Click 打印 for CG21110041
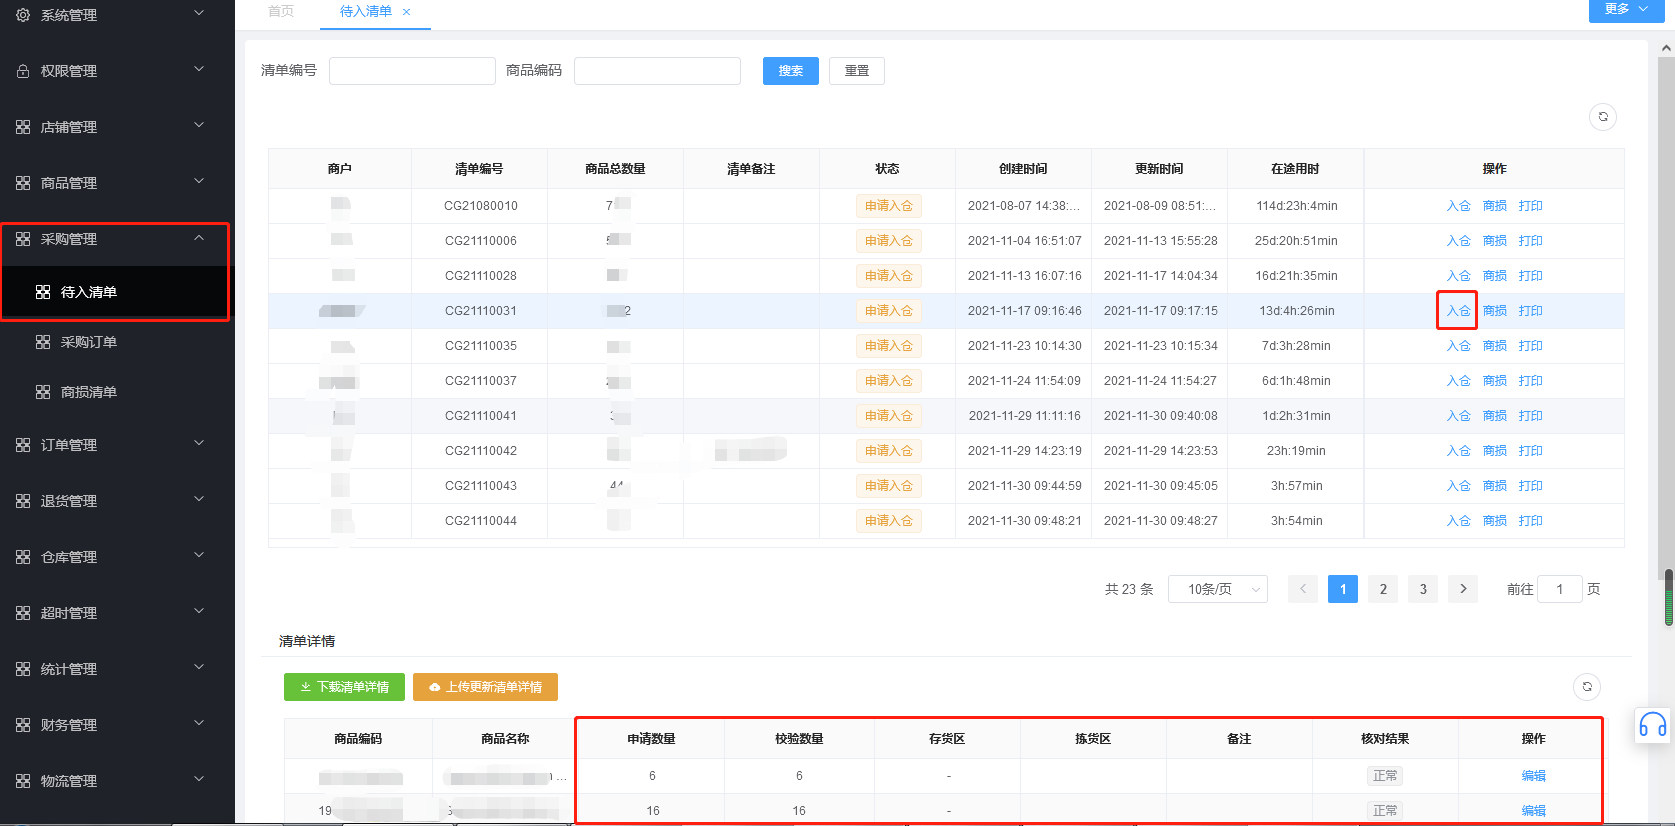The height and width of the screenshot is (826, 1675). coord(1531,416)
